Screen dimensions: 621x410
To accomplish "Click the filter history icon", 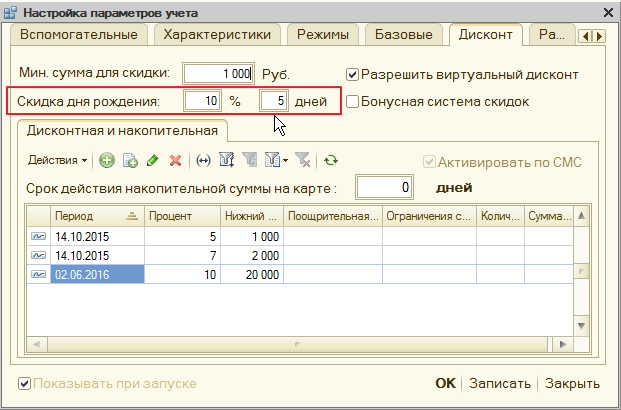I will 272,160.
